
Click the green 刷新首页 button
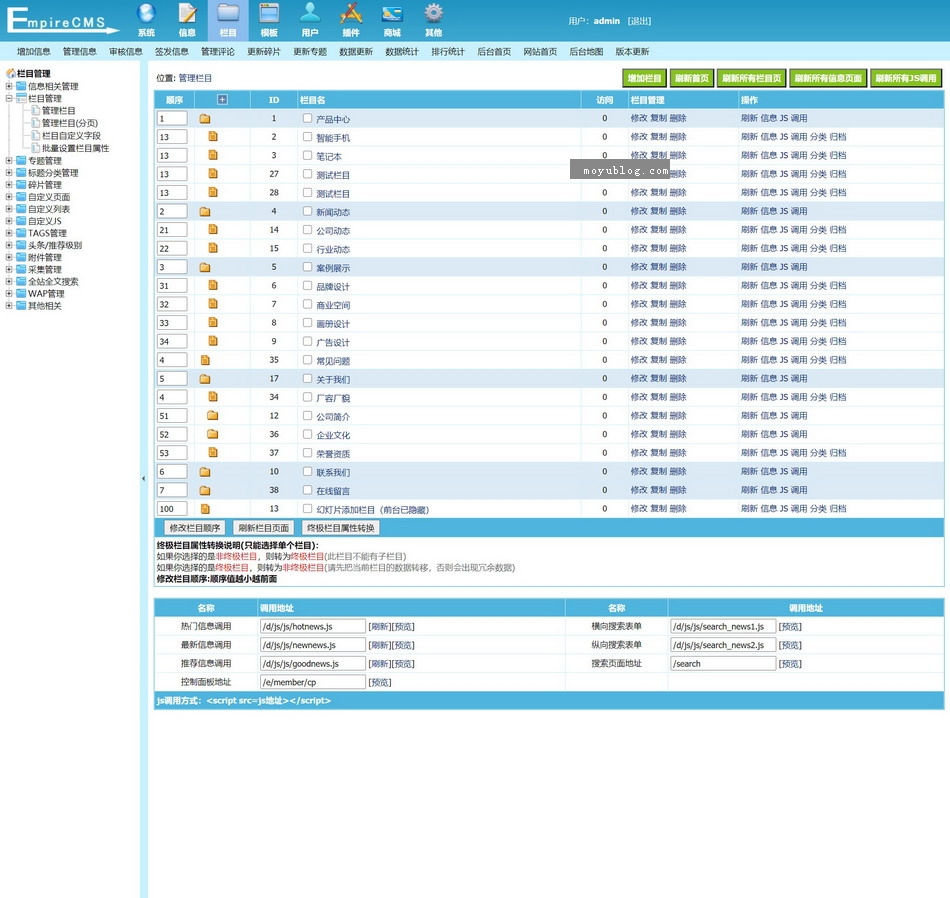point(692,78)
